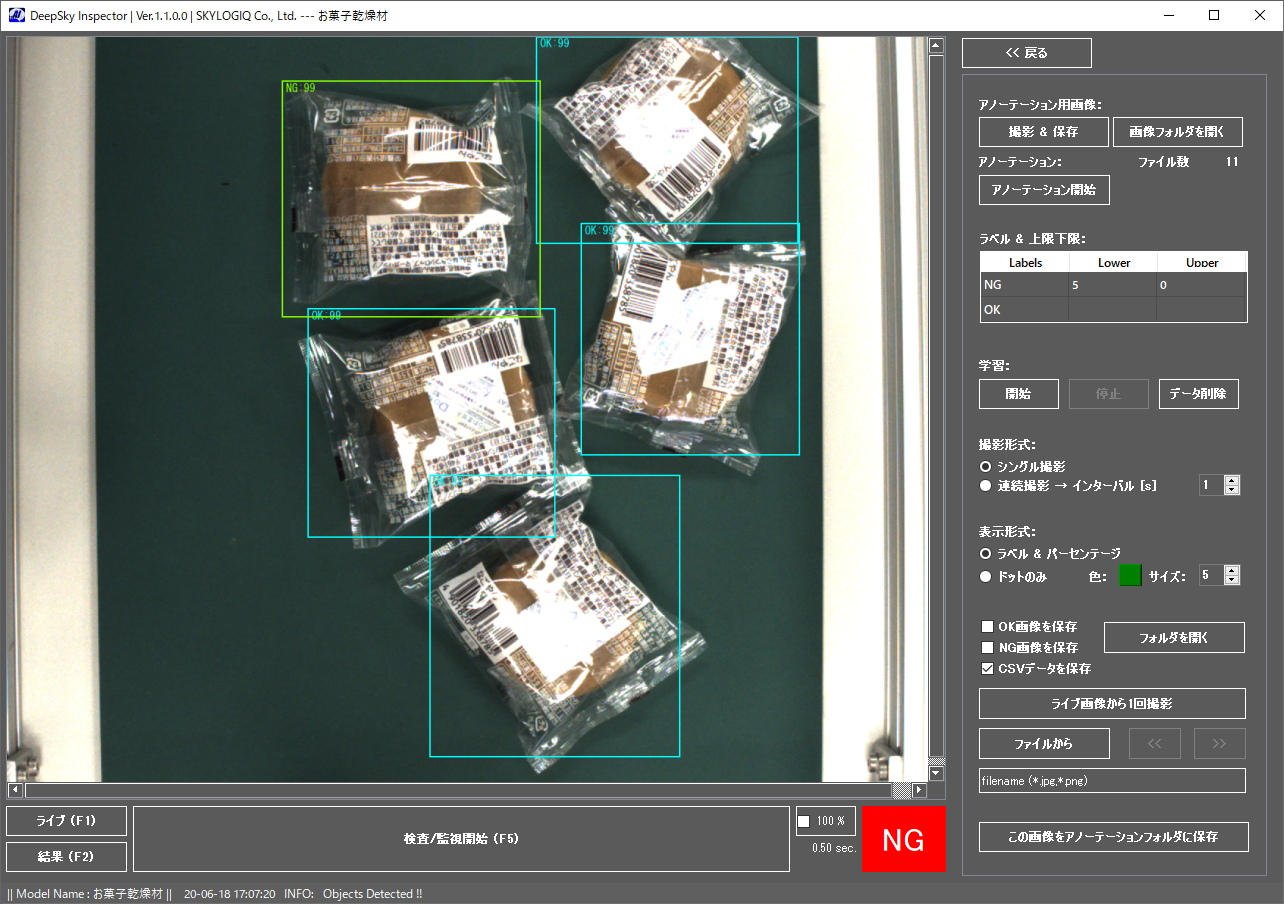This screenshot has height=904, width=1284.
Task: Click the 学習 開始 button
Action: click(1018, 394)
